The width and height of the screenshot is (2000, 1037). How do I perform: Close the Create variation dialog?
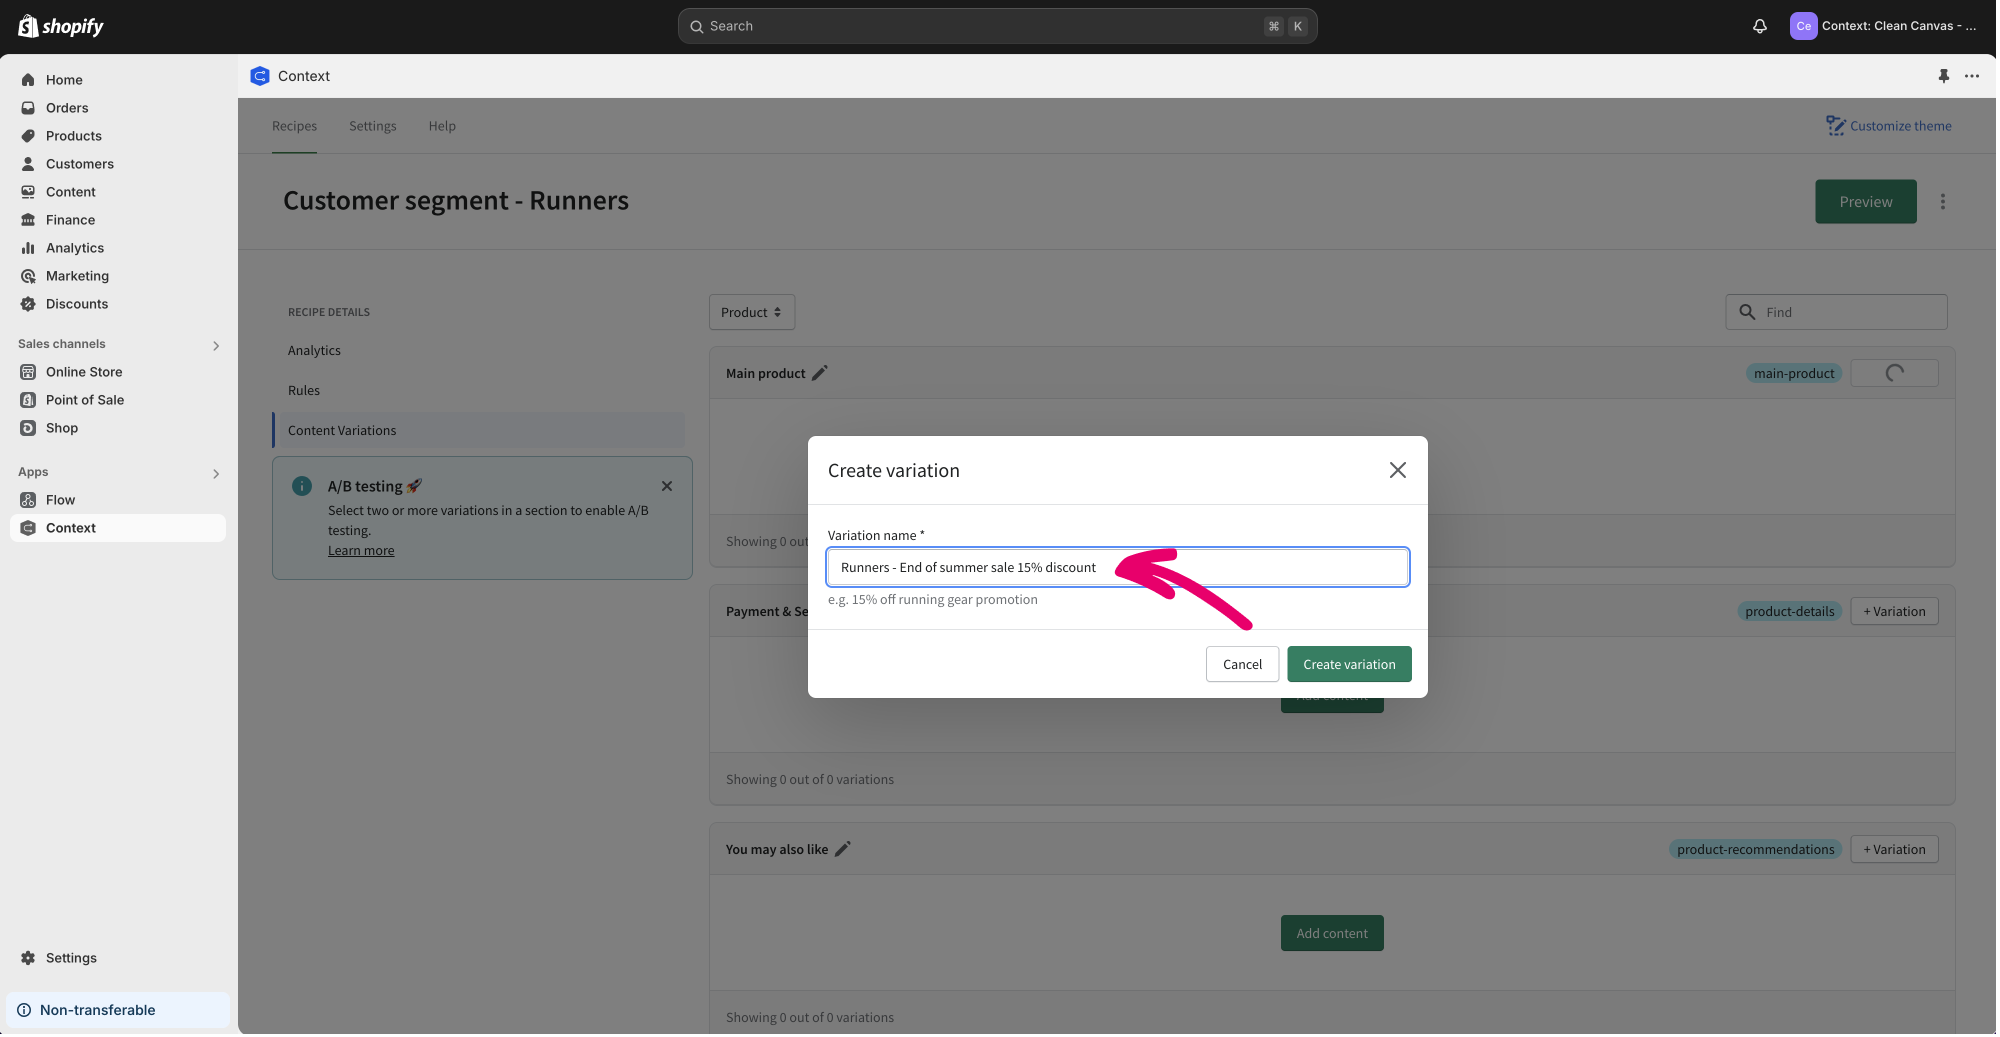(x=1397, y=470)
